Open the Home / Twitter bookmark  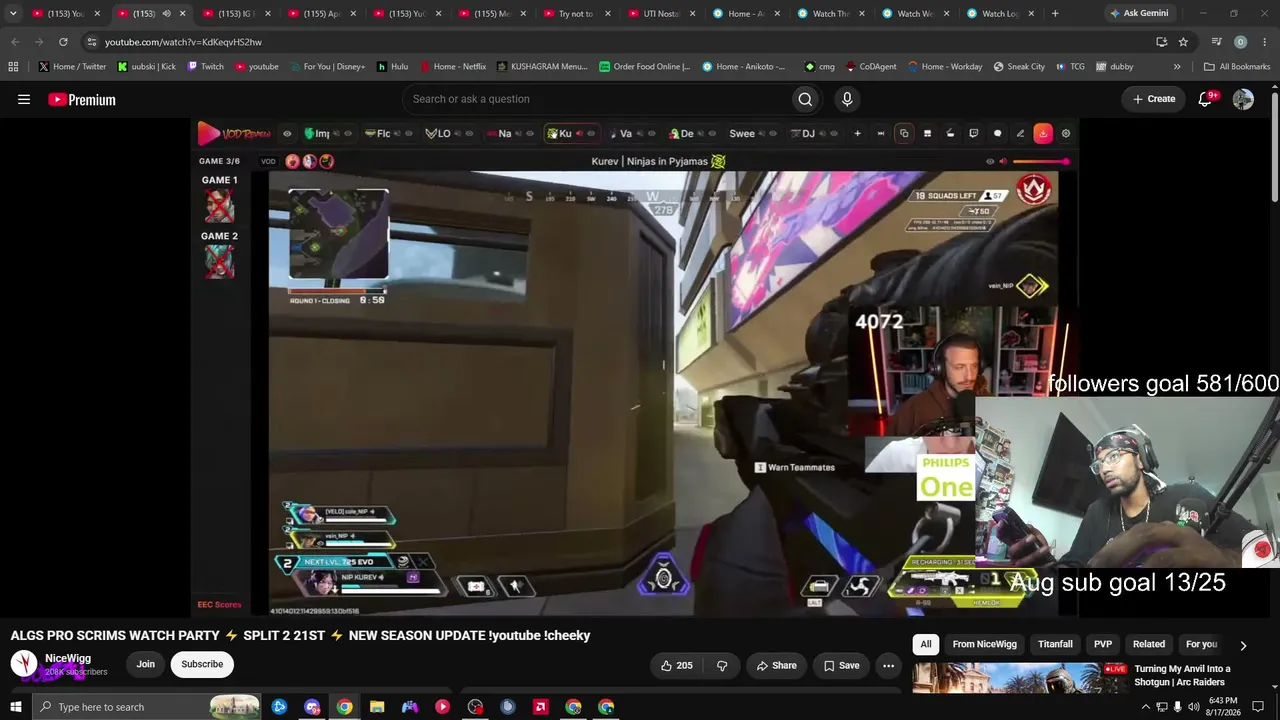pyautogui.click(x=72, y=67)
